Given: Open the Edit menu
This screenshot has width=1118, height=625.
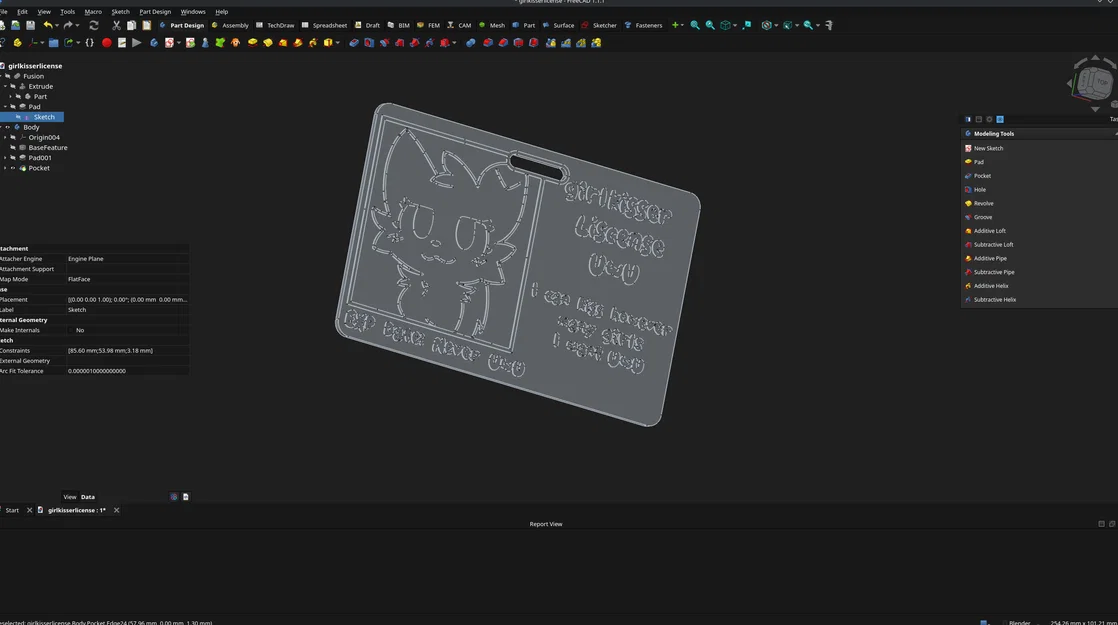Looking at the screenshot, I should click(22, 11).
